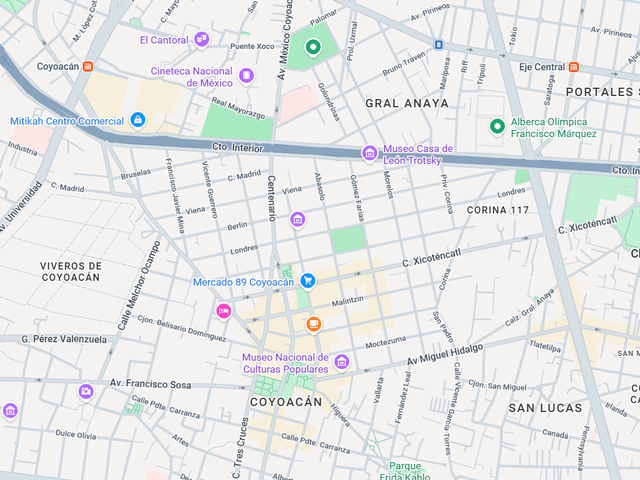Click the CORINA 117 label

click(498, 210)
